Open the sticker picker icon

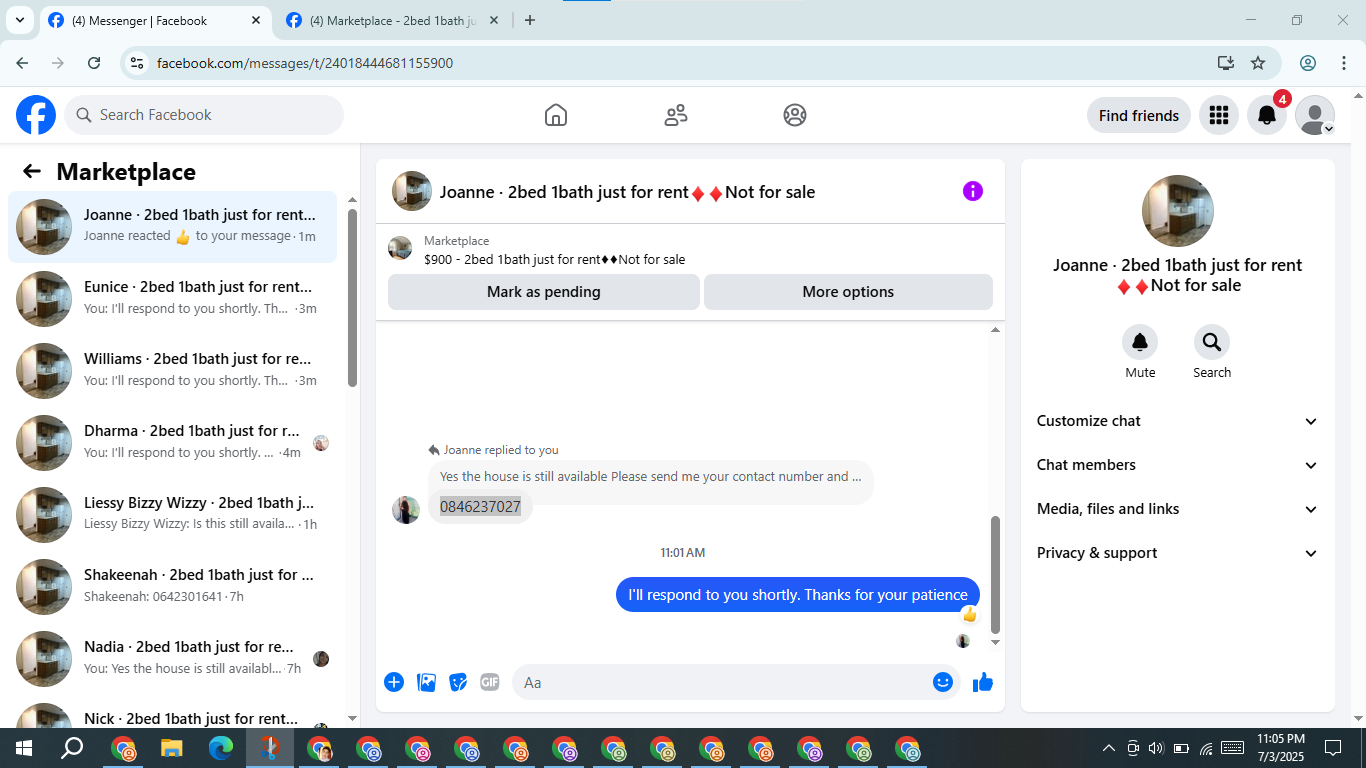tap(458, 682)
